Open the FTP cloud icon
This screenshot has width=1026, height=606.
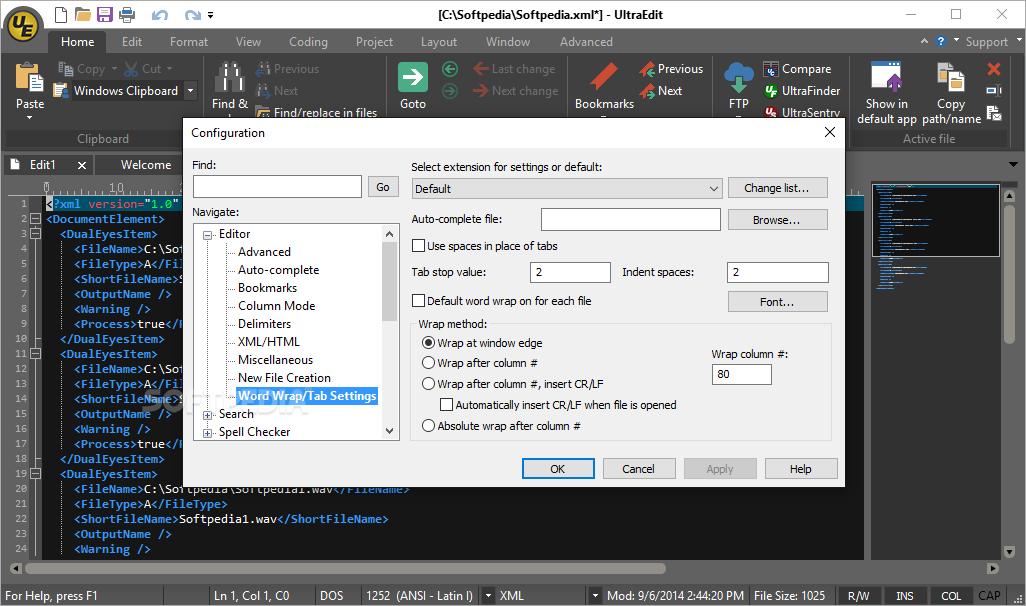(739, 78)
